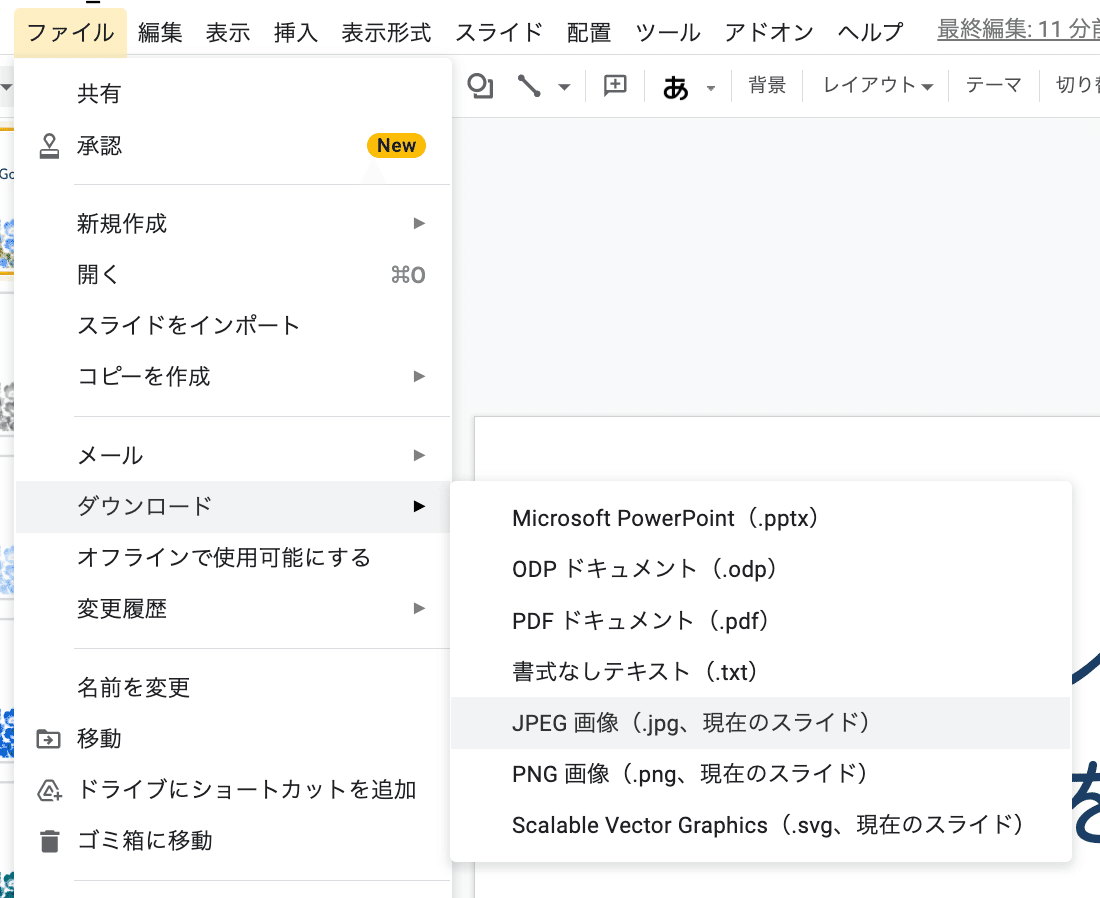Select メール menu entry
1100x898 pixels.
click(232, 455)
